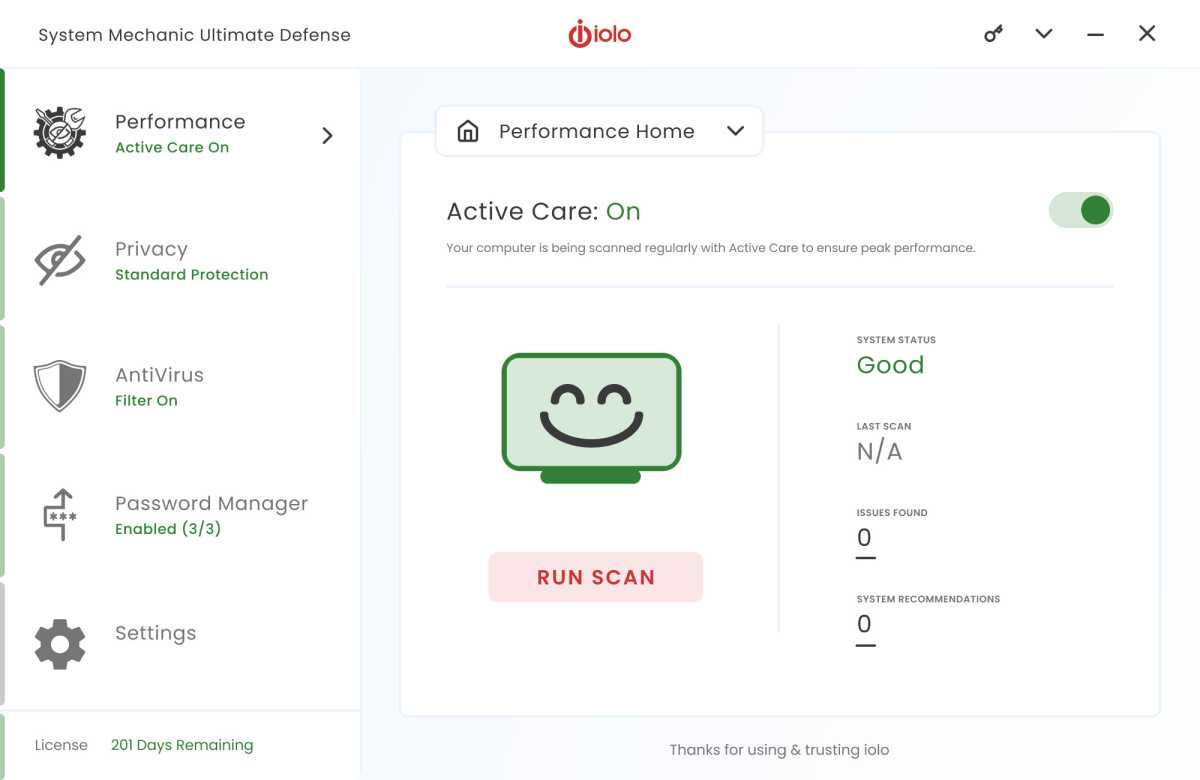Click the Thanks for using & trusting iolo text
This screenshot has height=780, width=1200.
(779, 750)
